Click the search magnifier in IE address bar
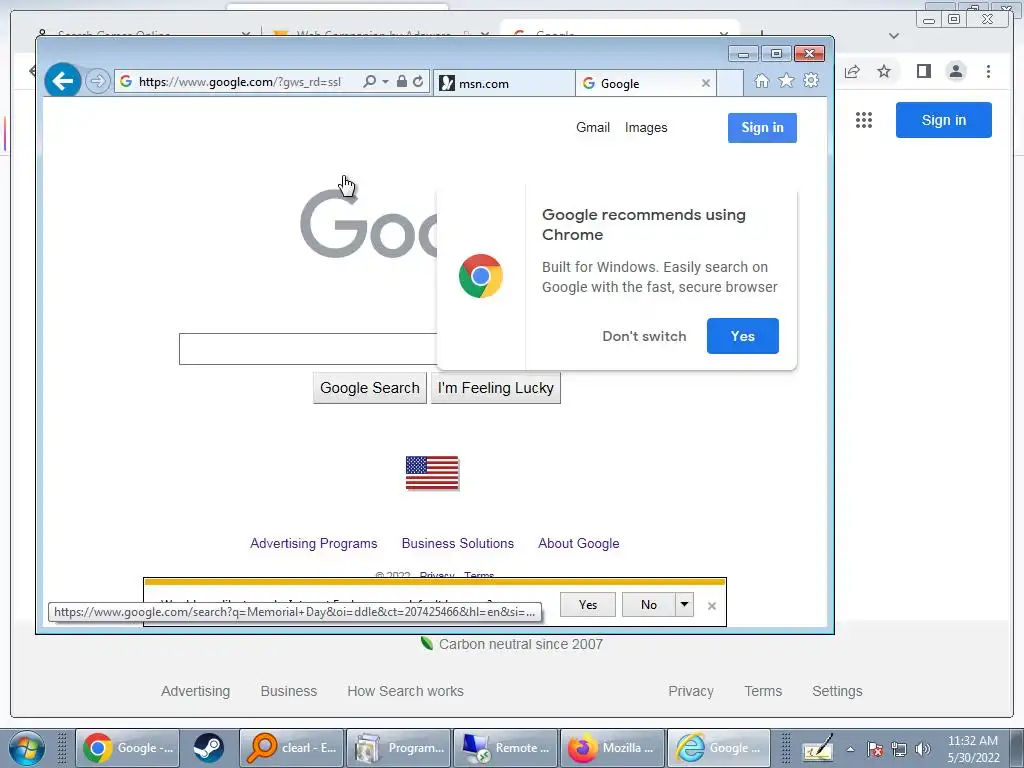This screenshot has width=1024, height=768. [x=370, y=82]
